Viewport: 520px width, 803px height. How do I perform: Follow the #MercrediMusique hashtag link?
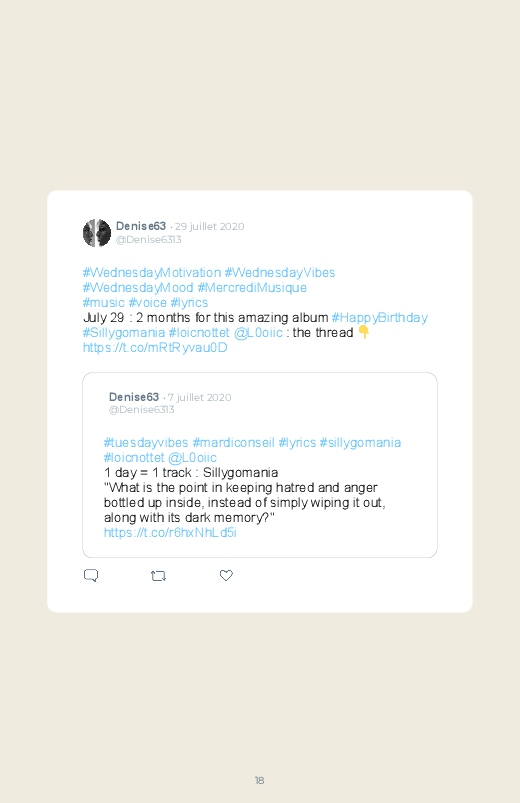pyautogui.click(x=252, y=287)
